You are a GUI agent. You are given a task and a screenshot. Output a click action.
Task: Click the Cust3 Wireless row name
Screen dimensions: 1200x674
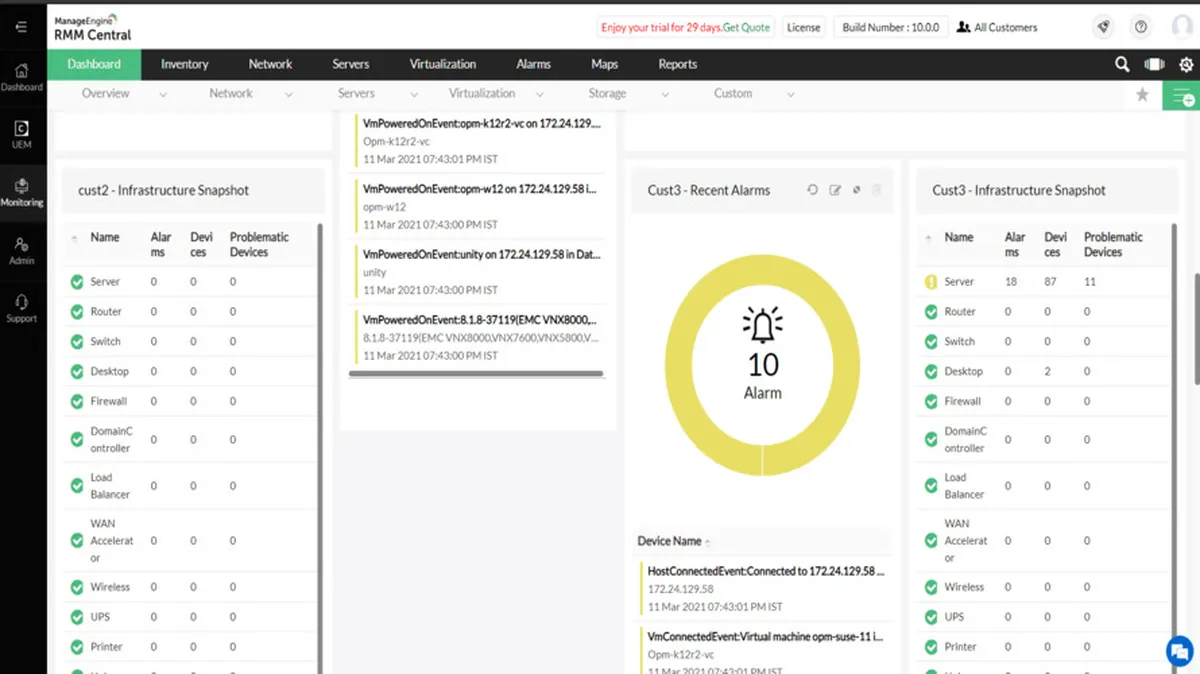point(964,587)
